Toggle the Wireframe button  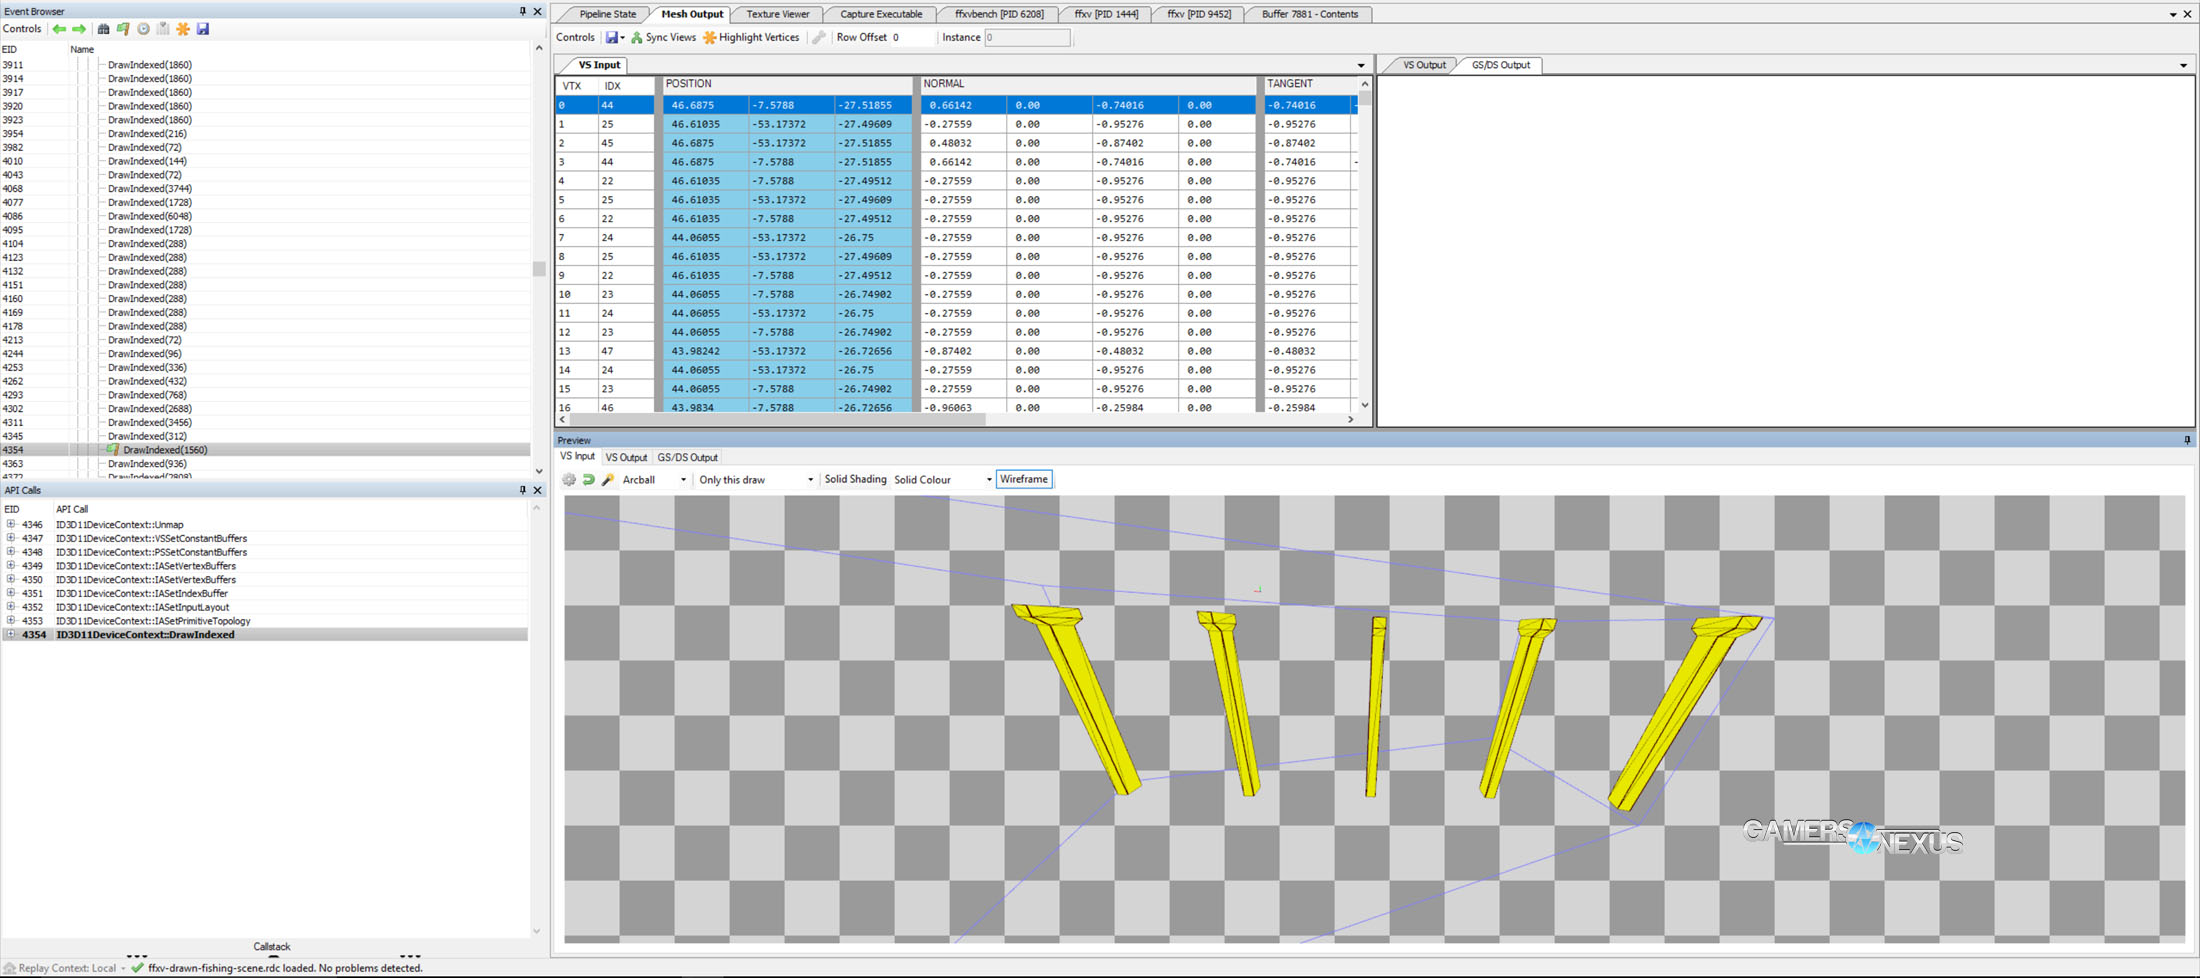click(1024, 479)
